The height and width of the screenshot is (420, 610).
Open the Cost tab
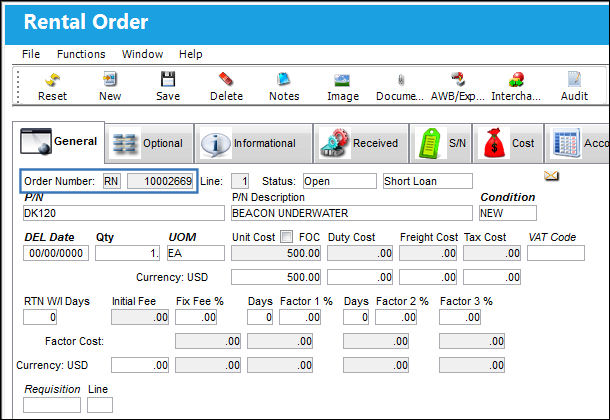coord(508,143)
